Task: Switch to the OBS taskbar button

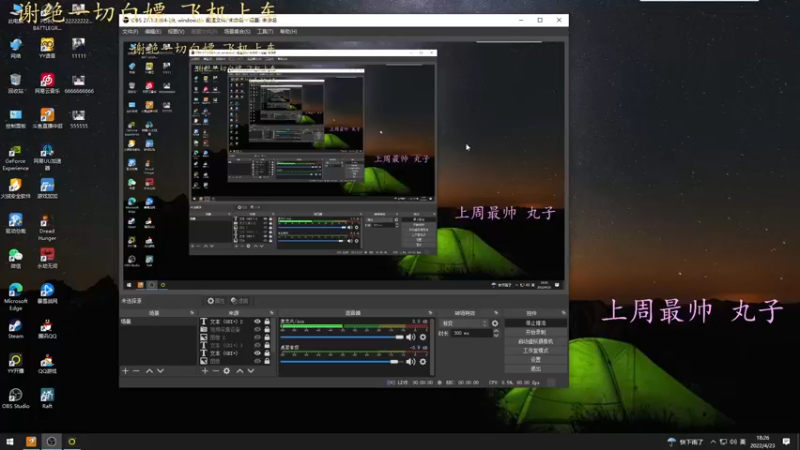Action: click(52, 442)
